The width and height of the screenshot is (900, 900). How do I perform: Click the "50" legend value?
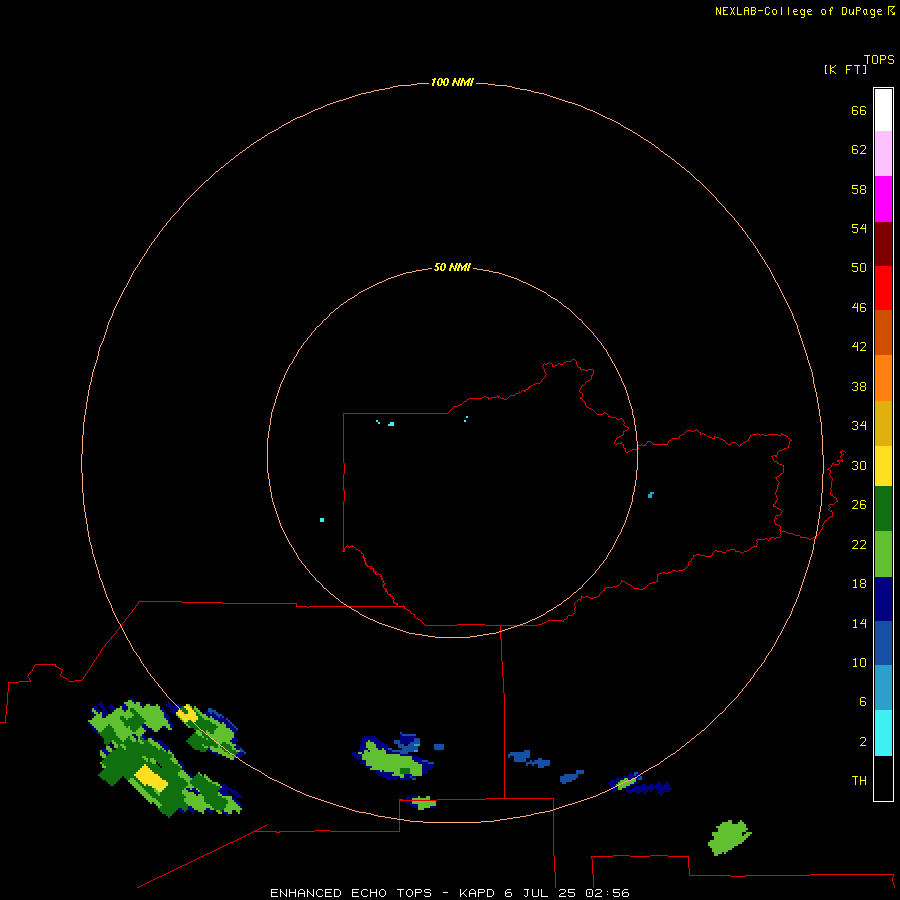point(859,268)
